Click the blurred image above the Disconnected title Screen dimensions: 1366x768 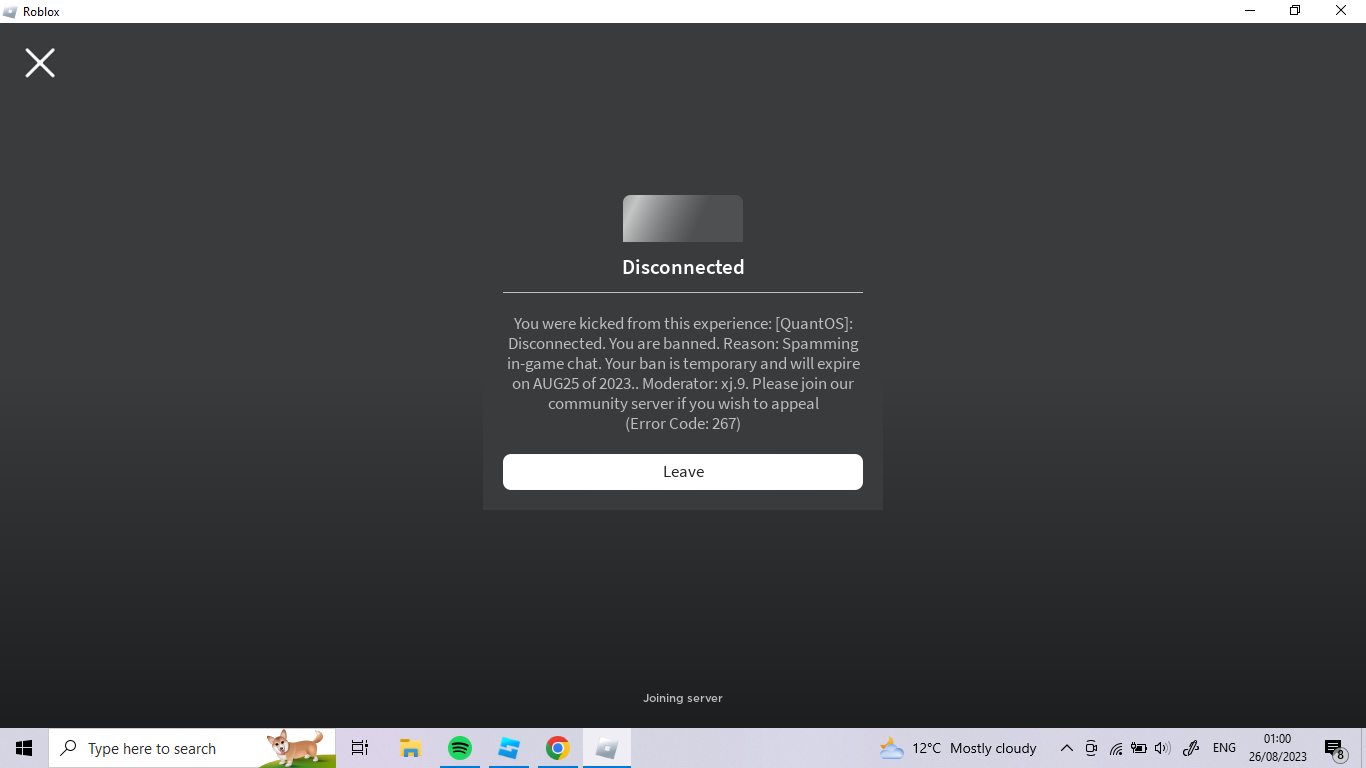pos(683,218)
